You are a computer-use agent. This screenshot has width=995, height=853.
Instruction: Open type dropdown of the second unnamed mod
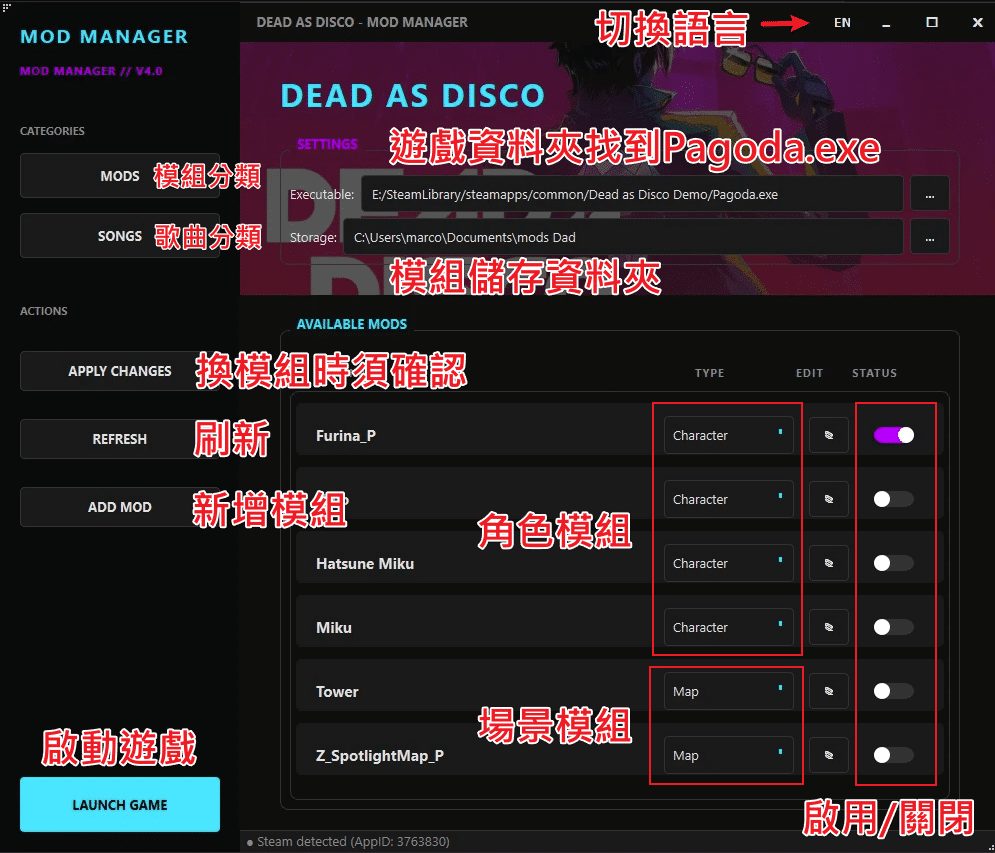point(728,499)
